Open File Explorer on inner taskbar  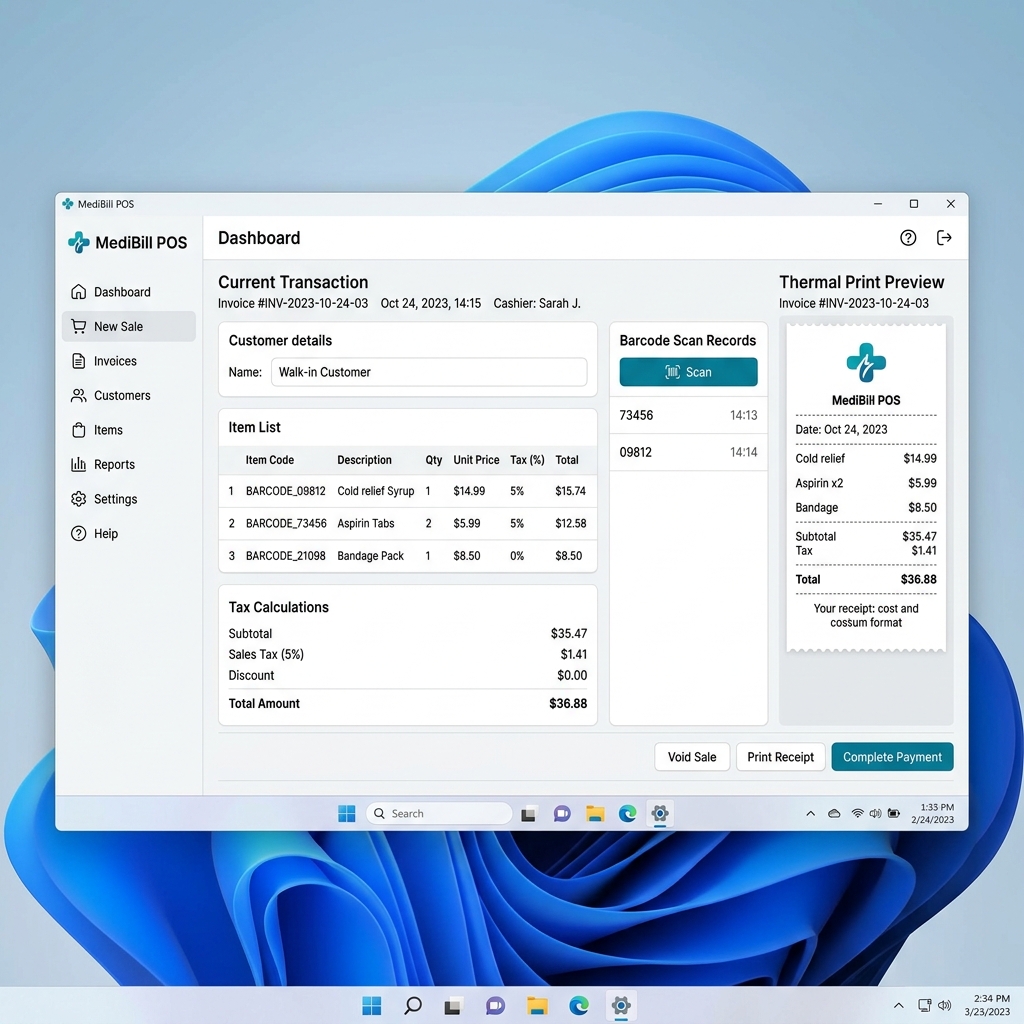pos(594,814)
